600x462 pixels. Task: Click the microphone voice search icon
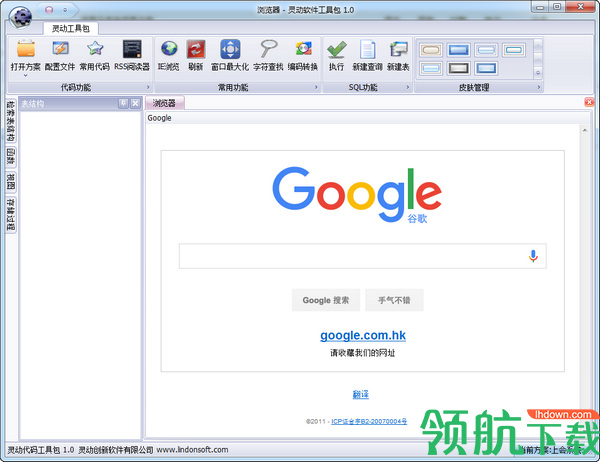(x=533, y=256)
